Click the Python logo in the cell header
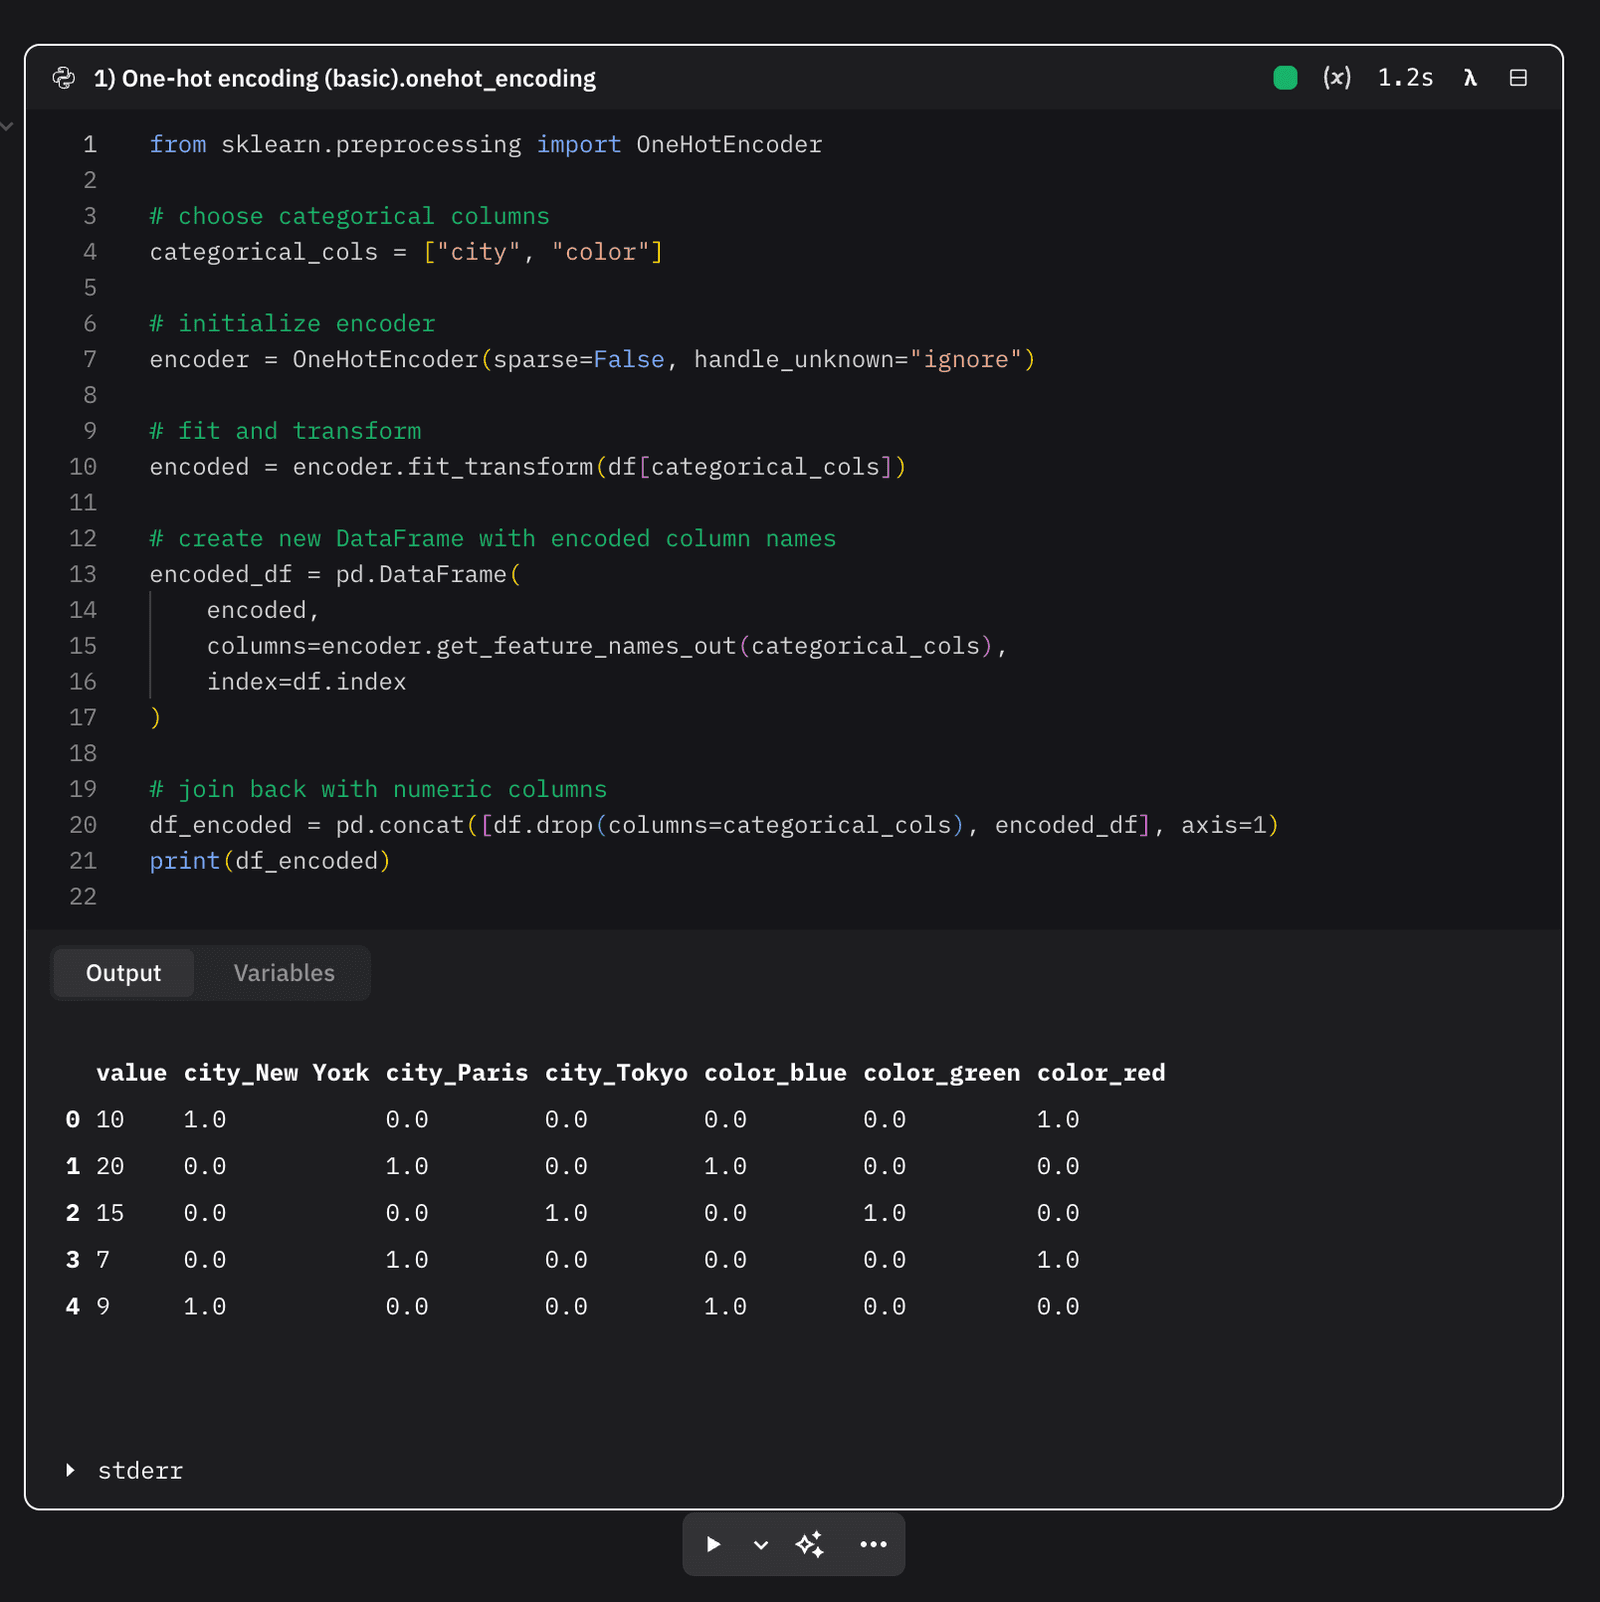The height and width of the screenshot is (1602, 1600). pos(64,78)
